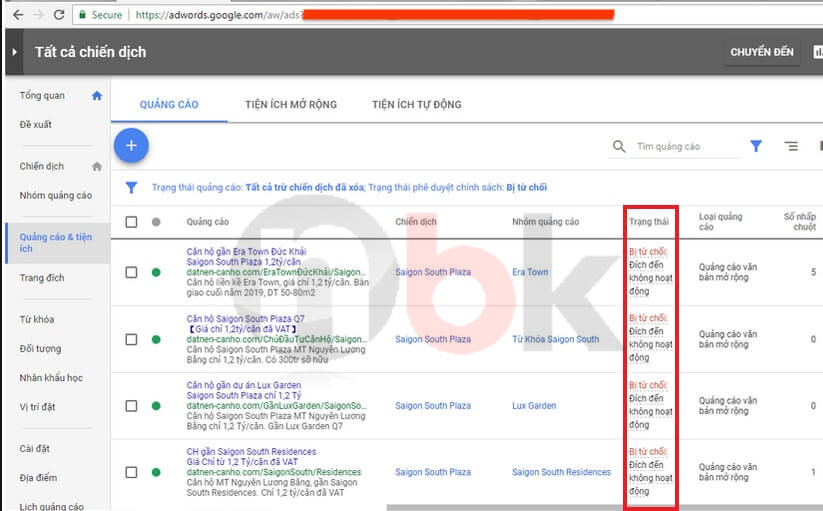Screen dimensions: 823x511
Task: Click the Tìm quảng cáo search field
Action: click(x=686, y=146)
